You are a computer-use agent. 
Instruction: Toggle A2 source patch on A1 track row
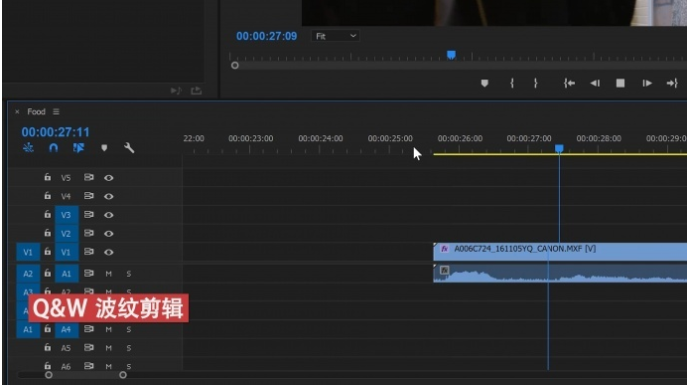[x=28, y=274]
